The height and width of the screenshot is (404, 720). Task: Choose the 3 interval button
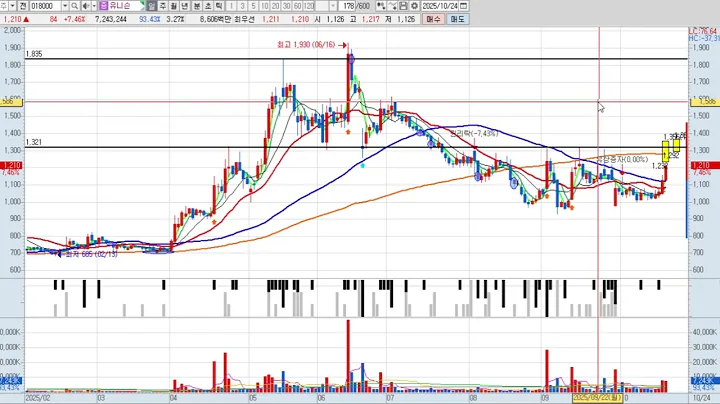click(x=242, y=6)
